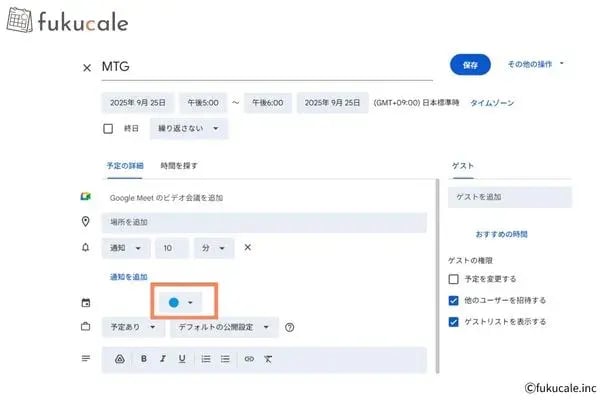Image resolution: width=600 pixels, height=400 pixels.
Task: Close the event editor with the X icon
Action: [x=87, y=68]
